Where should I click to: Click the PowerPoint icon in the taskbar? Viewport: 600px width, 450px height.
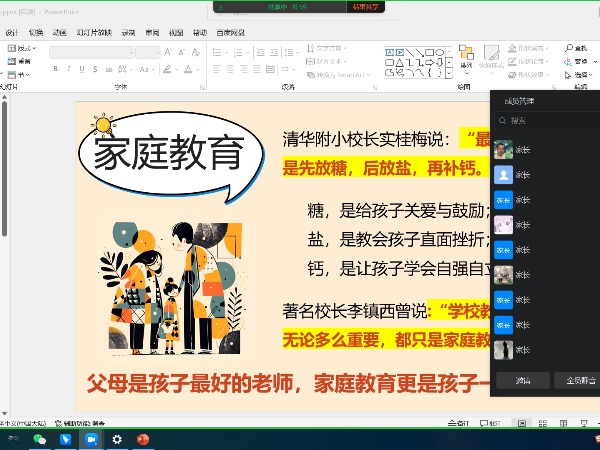pos(143,439)
